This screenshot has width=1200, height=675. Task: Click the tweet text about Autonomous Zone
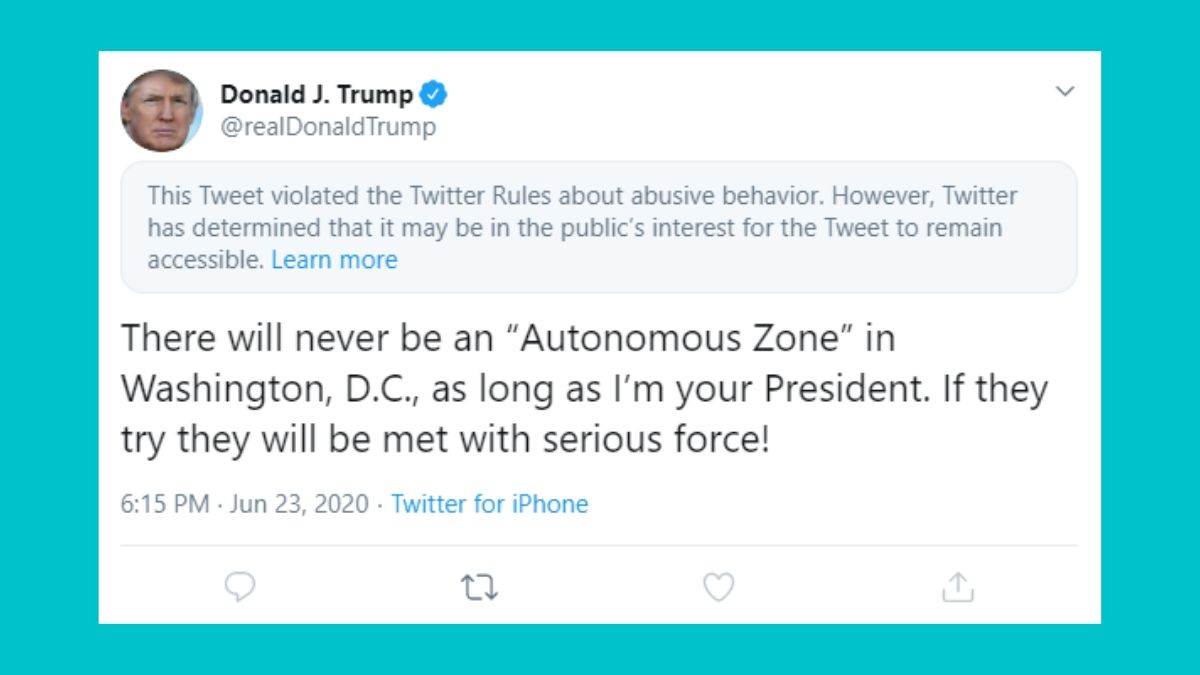(585, 388)
